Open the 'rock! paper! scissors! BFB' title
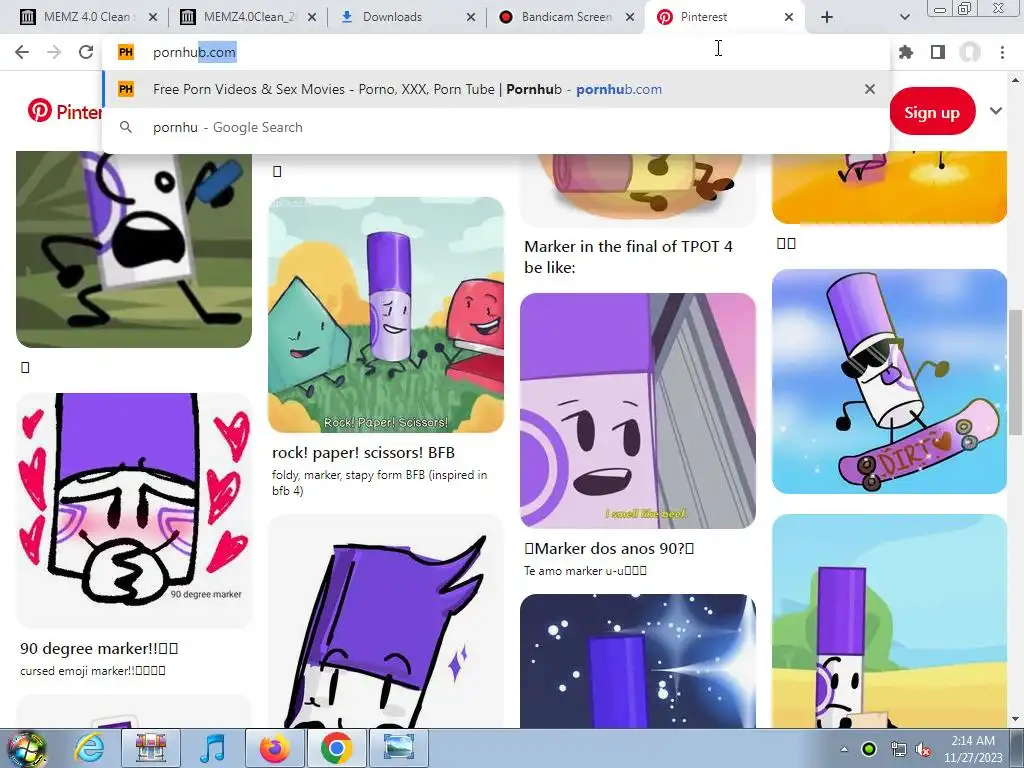The height and width of the screenshot is (768, 1024). coord(363,453)
